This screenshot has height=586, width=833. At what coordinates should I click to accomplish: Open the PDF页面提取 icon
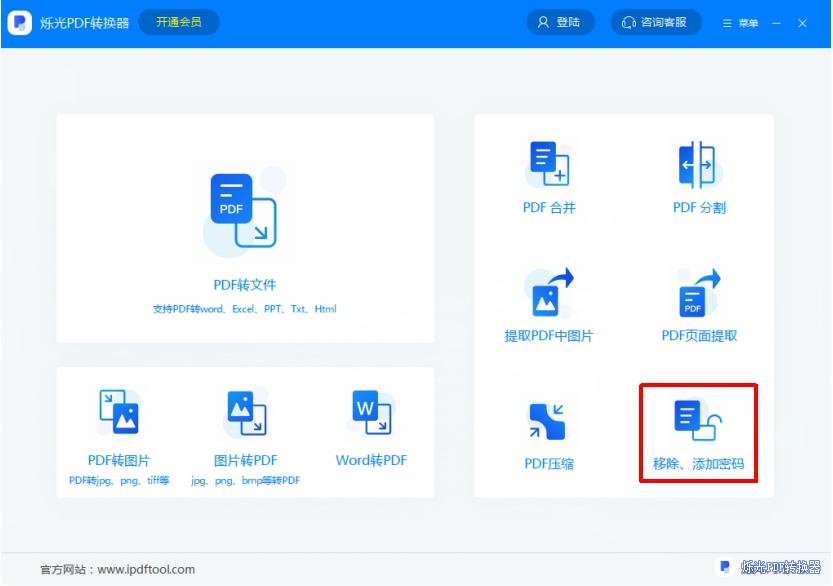tap(699, 293)
